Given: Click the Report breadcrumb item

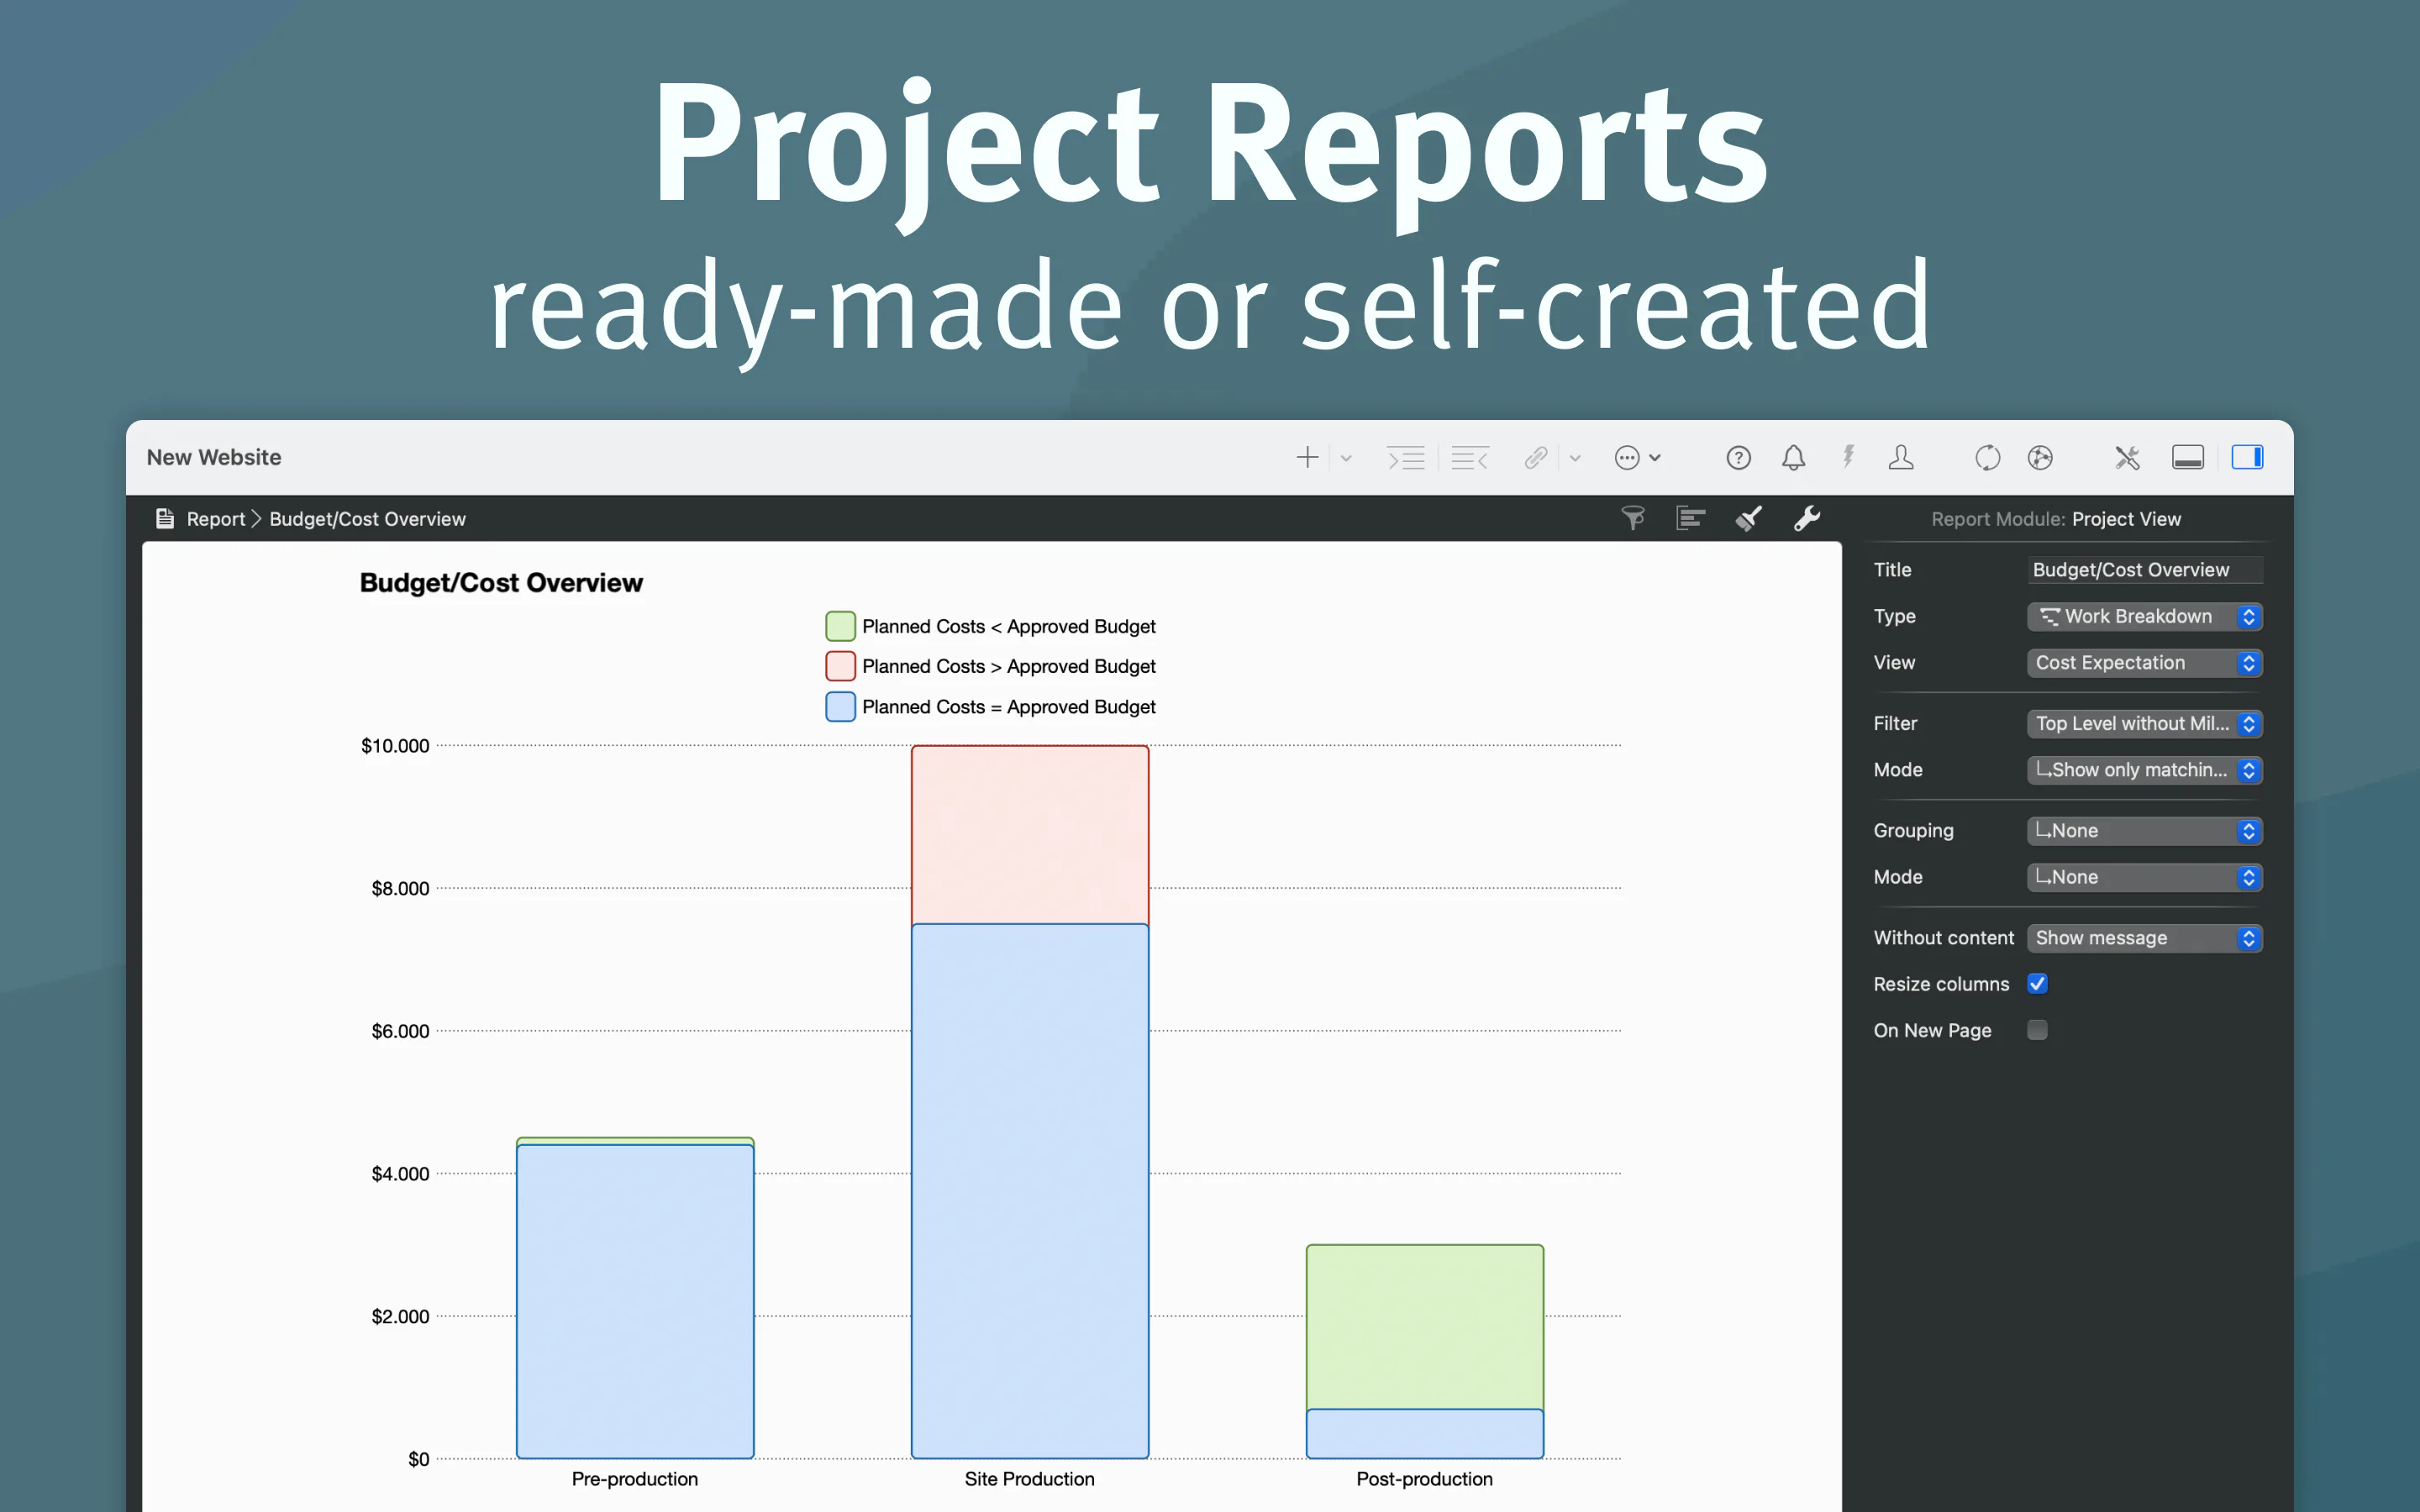Looking at the screenshot, I should tap(215, 519).
